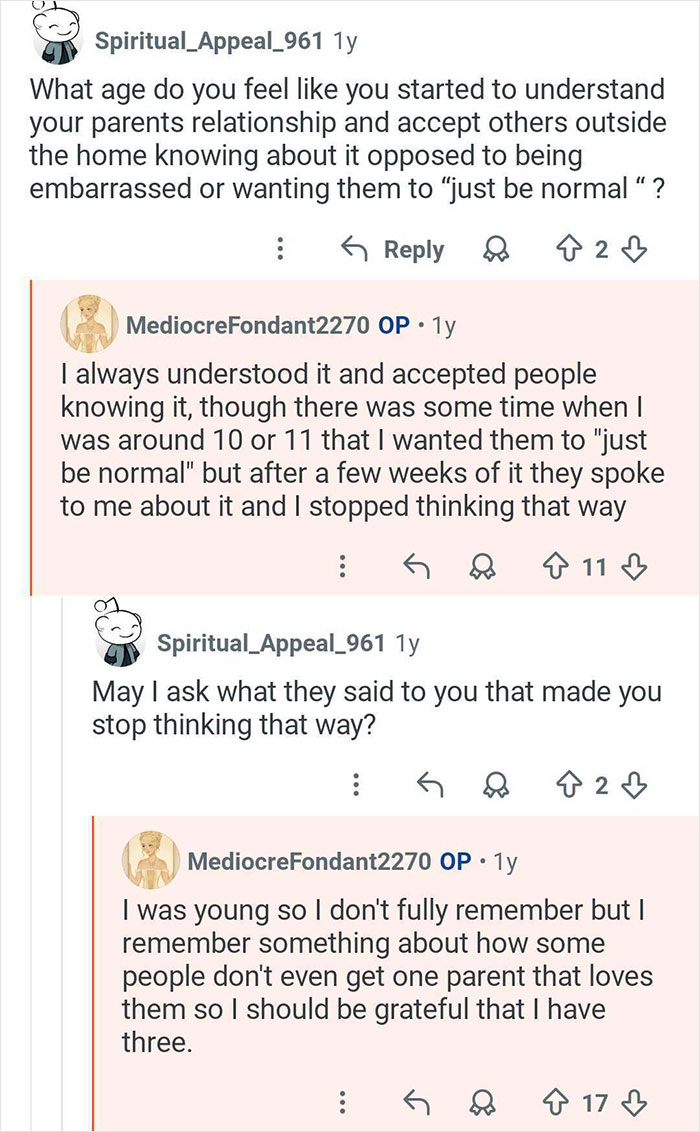Image resolution: width=700 pixels, height=1132 pixels.
Task: Select the reply arrow under the 11-vote comment
Action: click(419, 566)
